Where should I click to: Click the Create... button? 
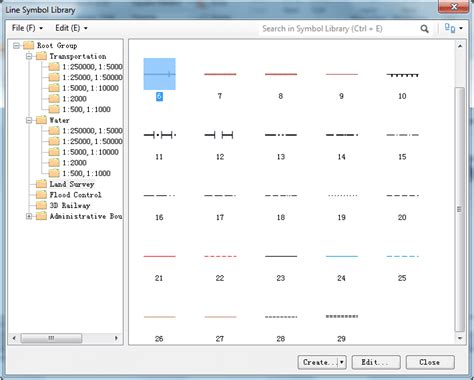pos(318,362)
